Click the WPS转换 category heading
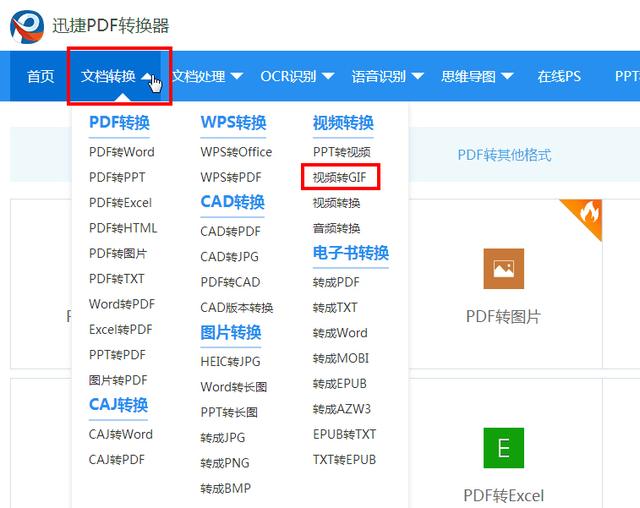Image resolution: width=640 pixels, height=508 pixels. [x=233, y=122]
